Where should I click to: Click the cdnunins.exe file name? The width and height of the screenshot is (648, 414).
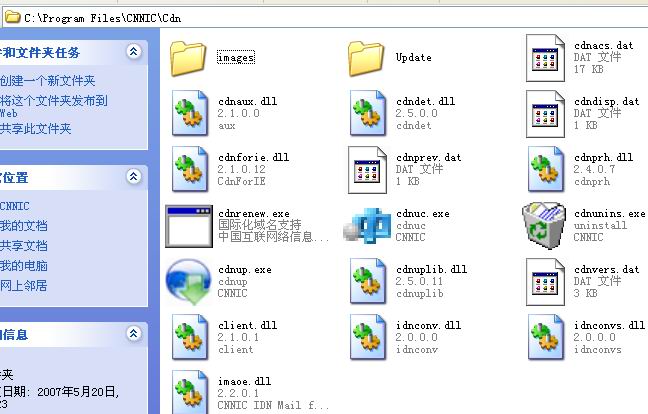pyautogui.click(x=610, y=214)
